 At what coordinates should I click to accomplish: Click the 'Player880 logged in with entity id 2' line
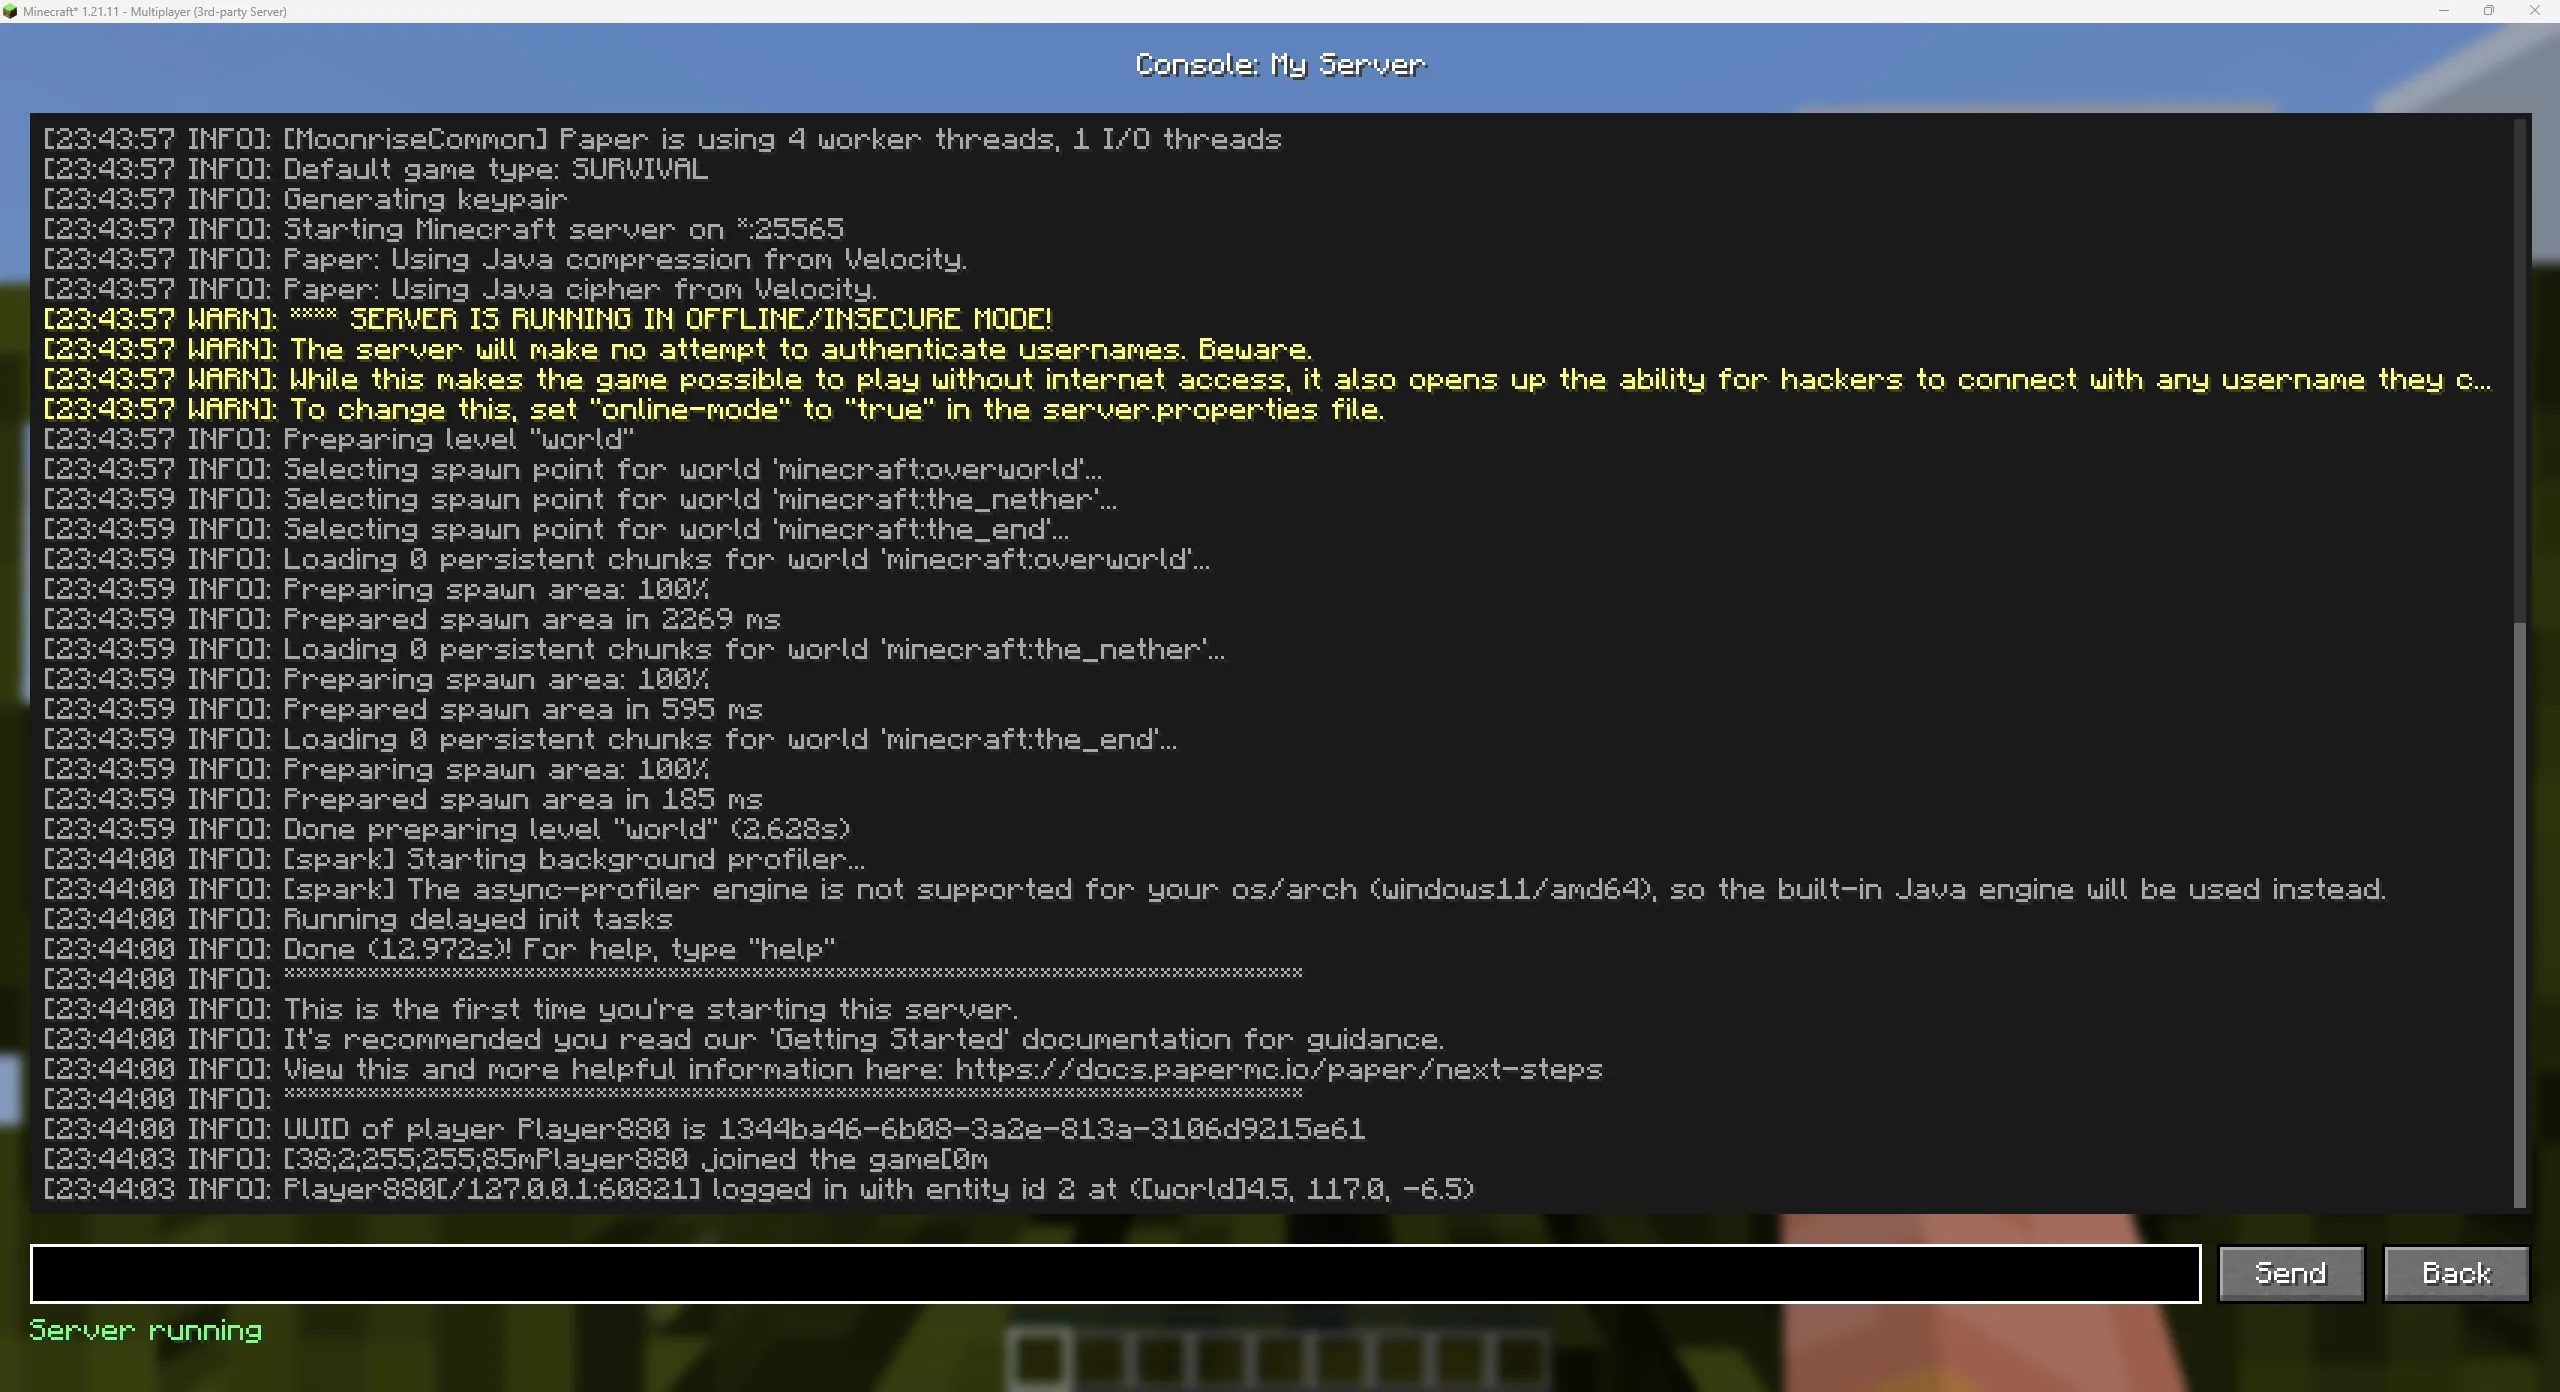(x=759, y=1189)
